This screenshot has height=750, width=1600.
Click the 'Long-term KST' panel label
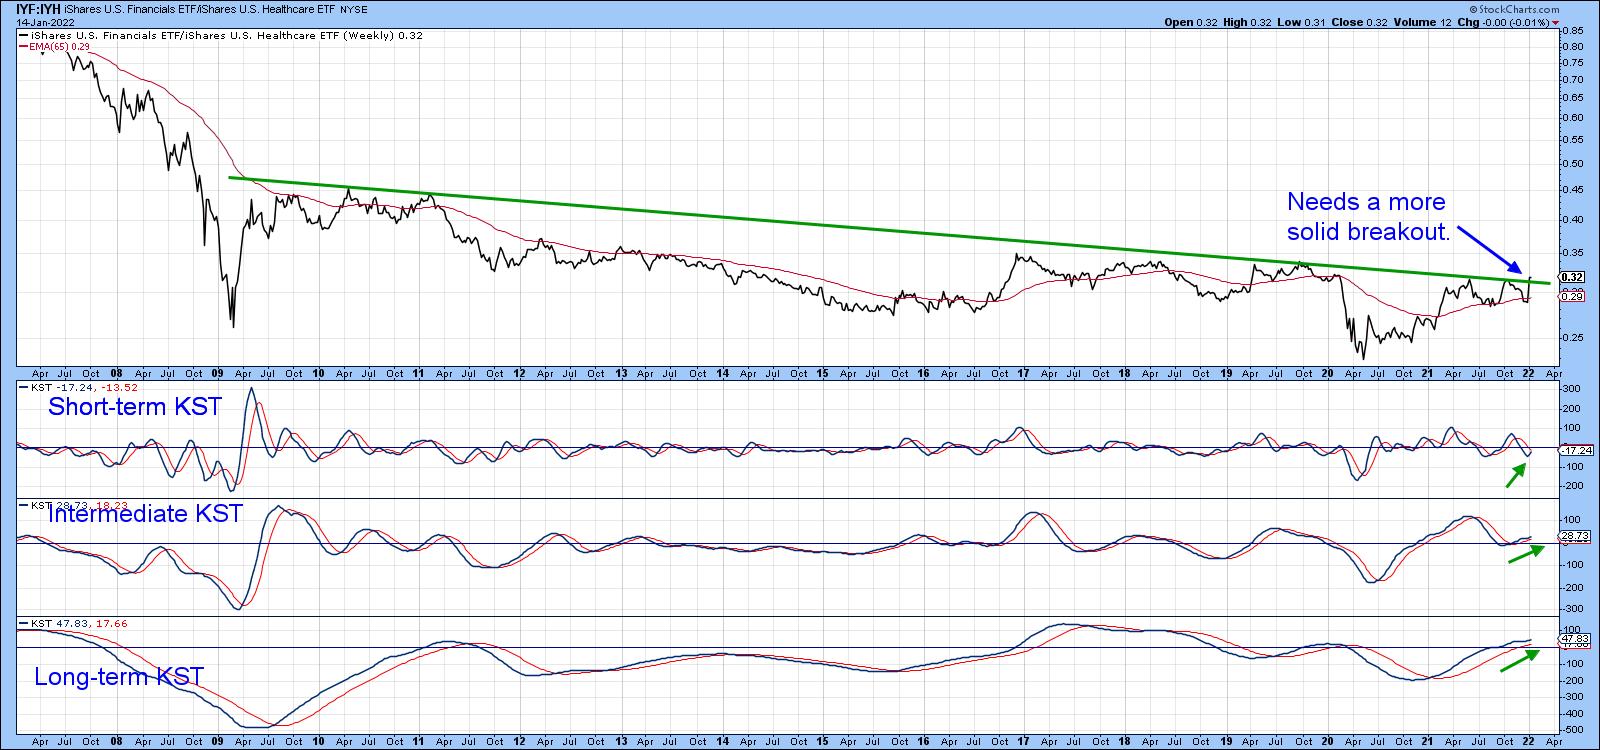[118, 677]
